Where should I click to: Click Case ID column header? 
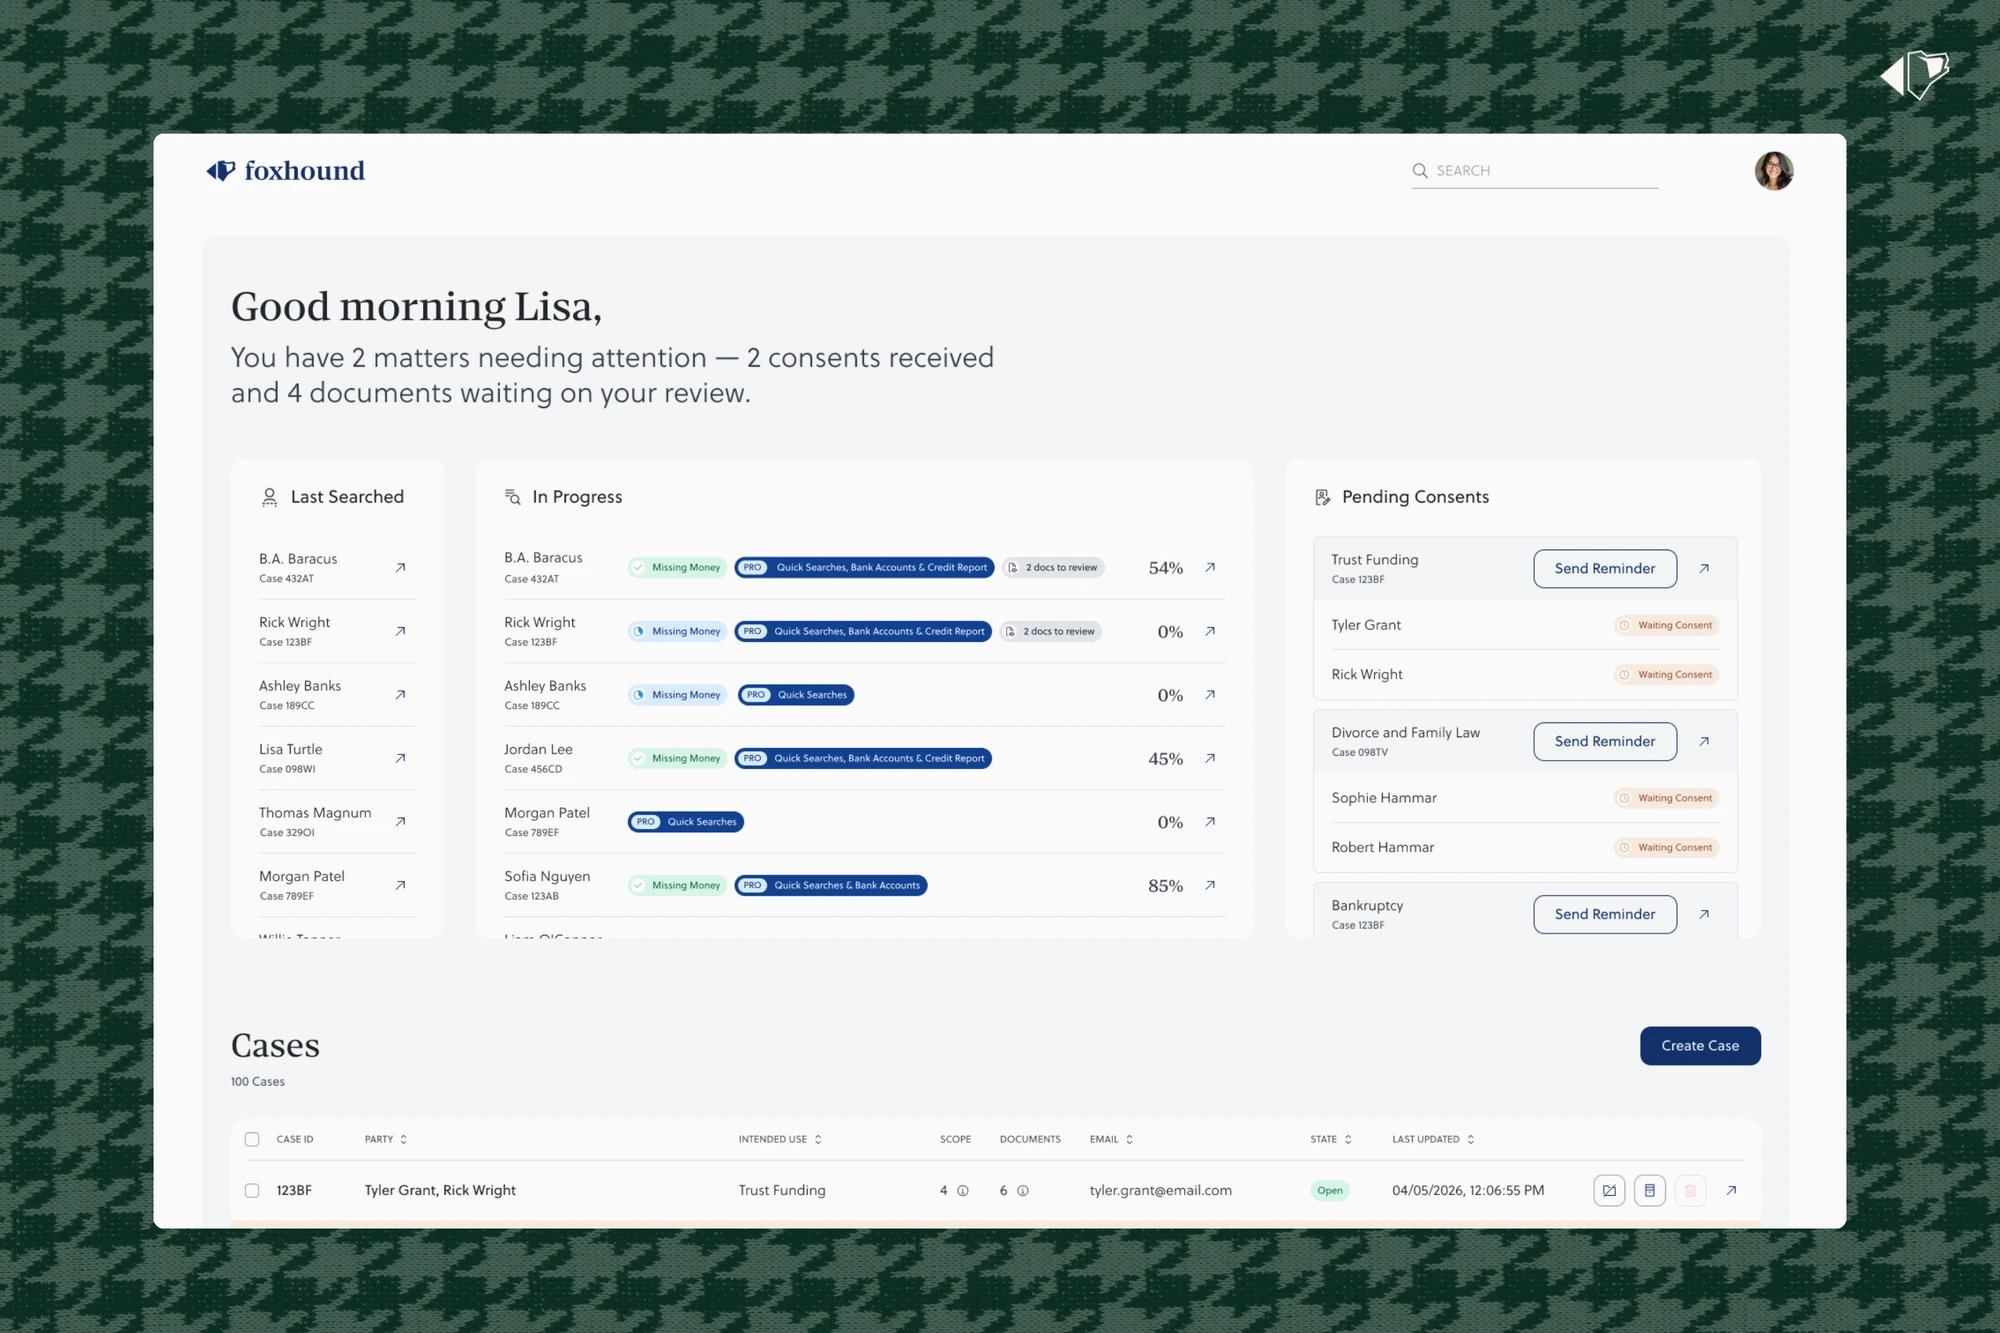point(295,1139)
